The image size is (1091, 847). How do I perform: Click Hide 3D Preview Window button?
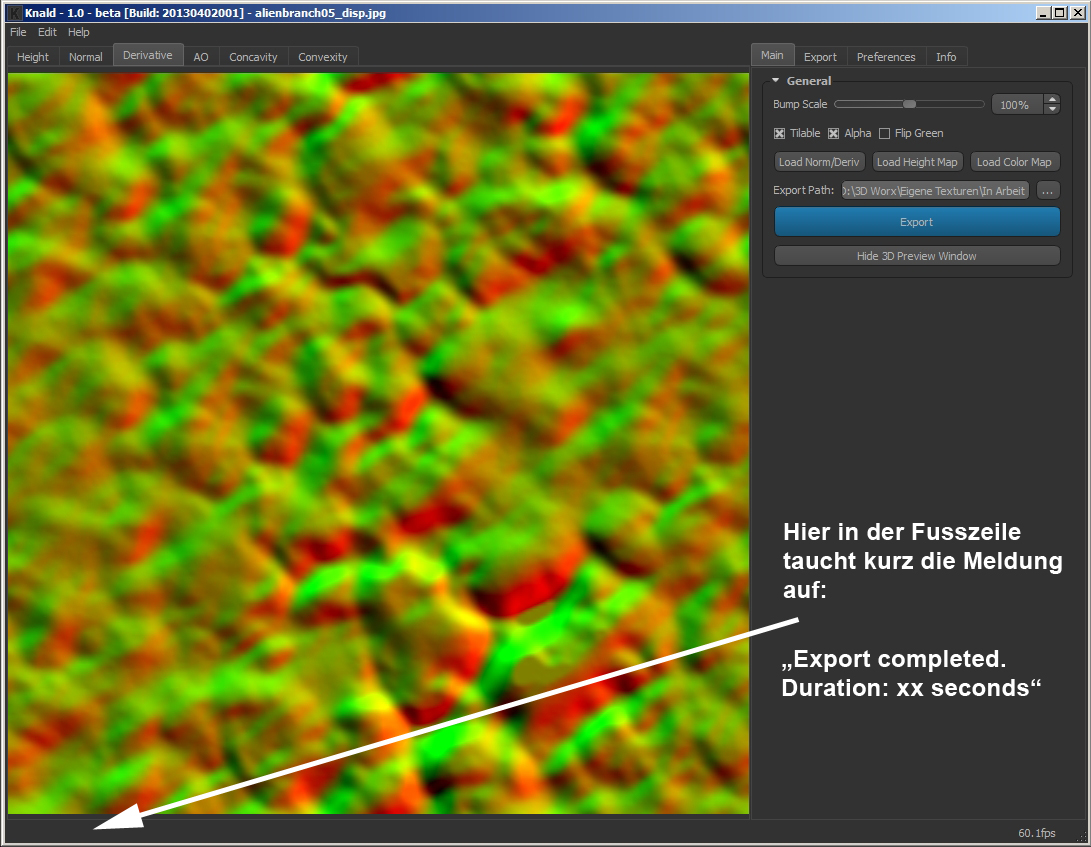917,256
